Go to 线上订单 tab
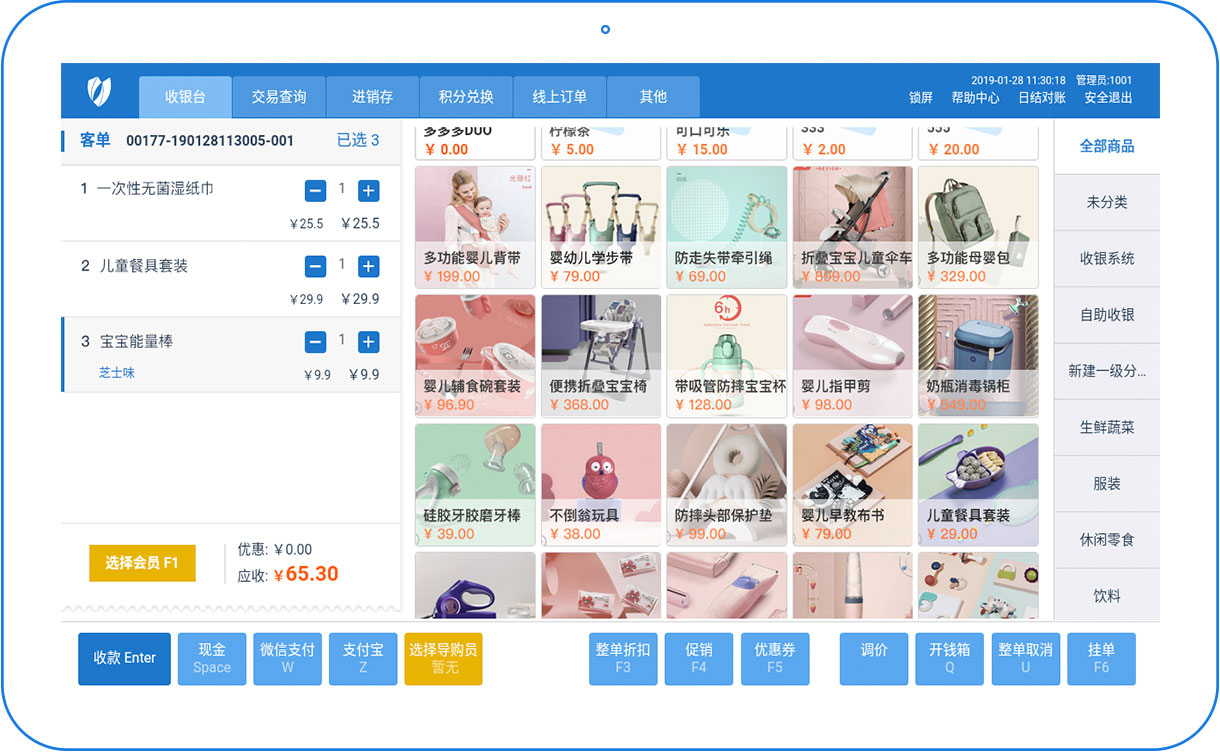 [x=559, y=97]
